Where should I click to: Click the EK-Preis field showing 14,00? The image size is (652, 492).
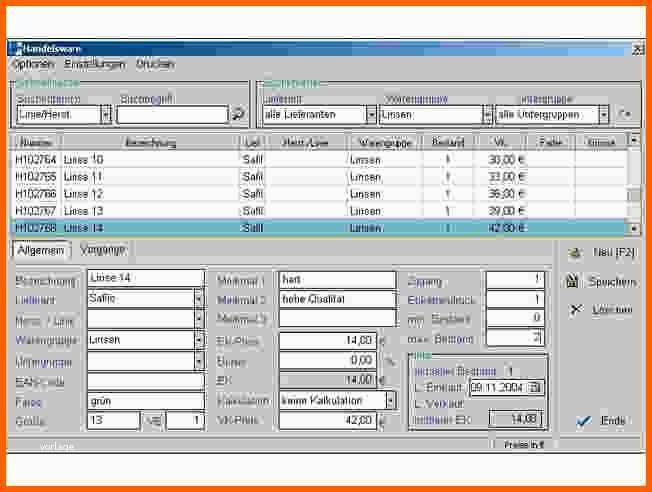click(328, 340)
